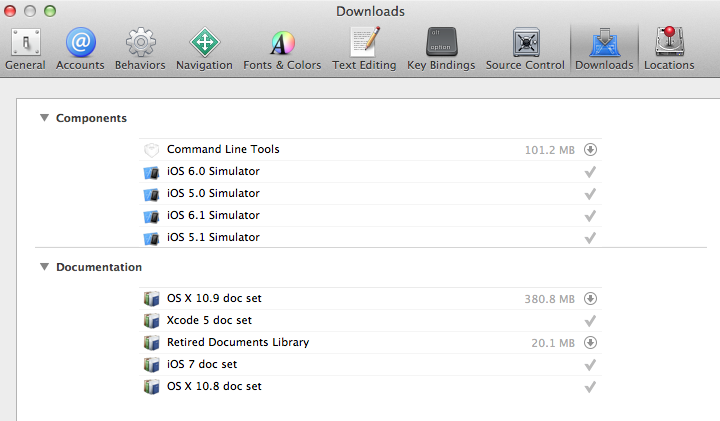Select the OS X 10.9 doc set label
Screen dimensions: 720x421
214,298
